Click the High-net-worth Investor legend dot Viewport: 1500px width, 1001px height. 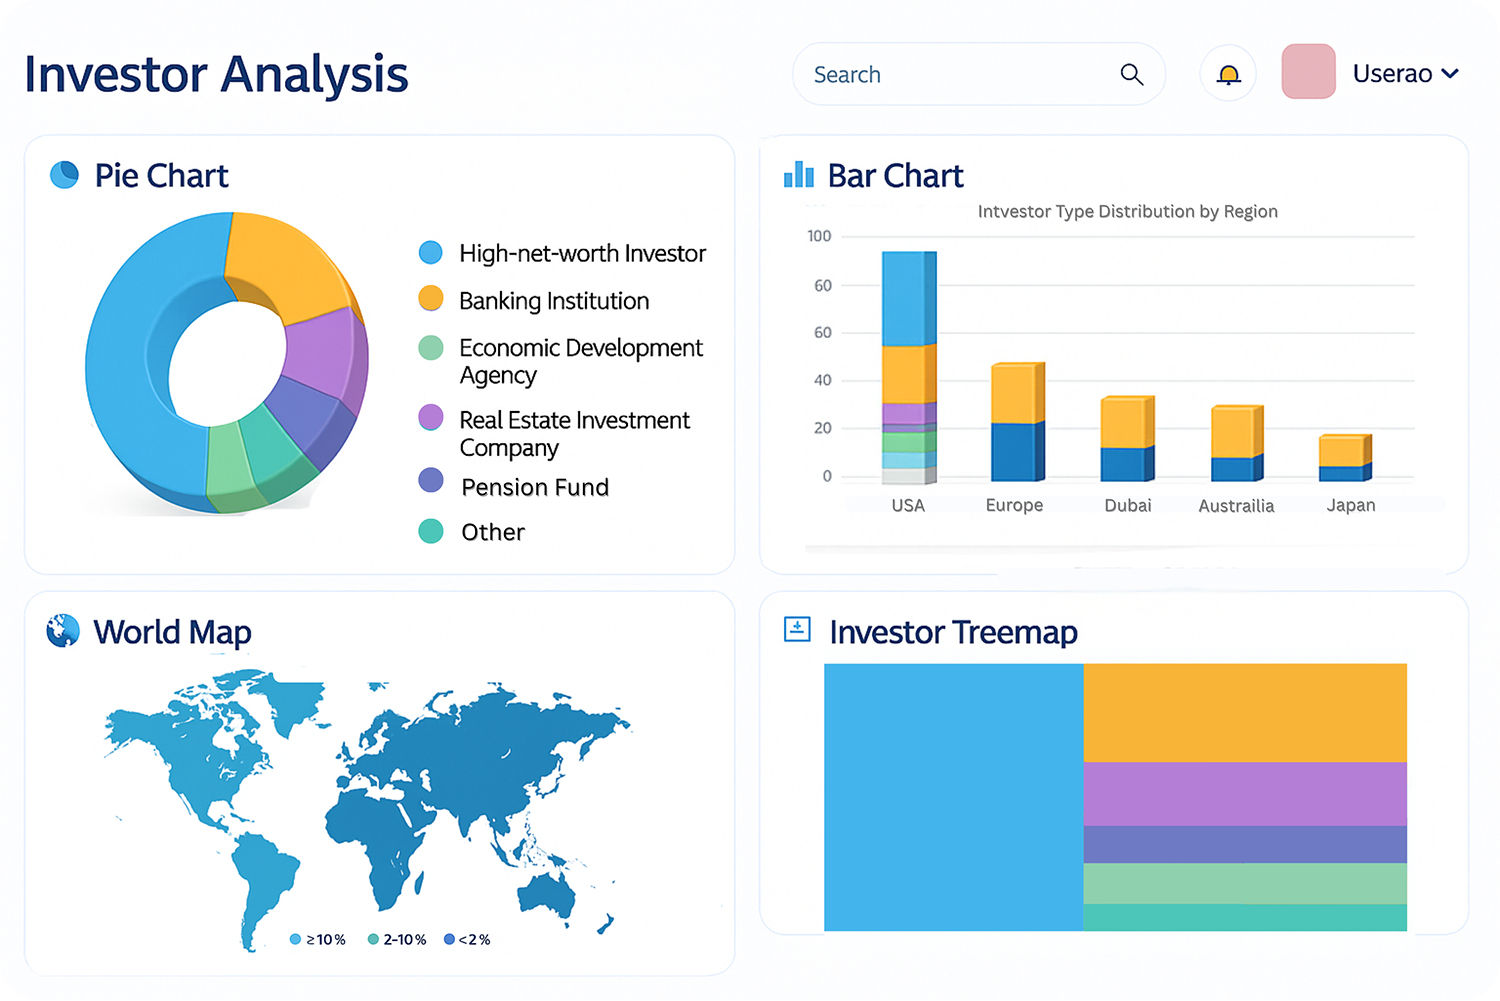[430, 253]
